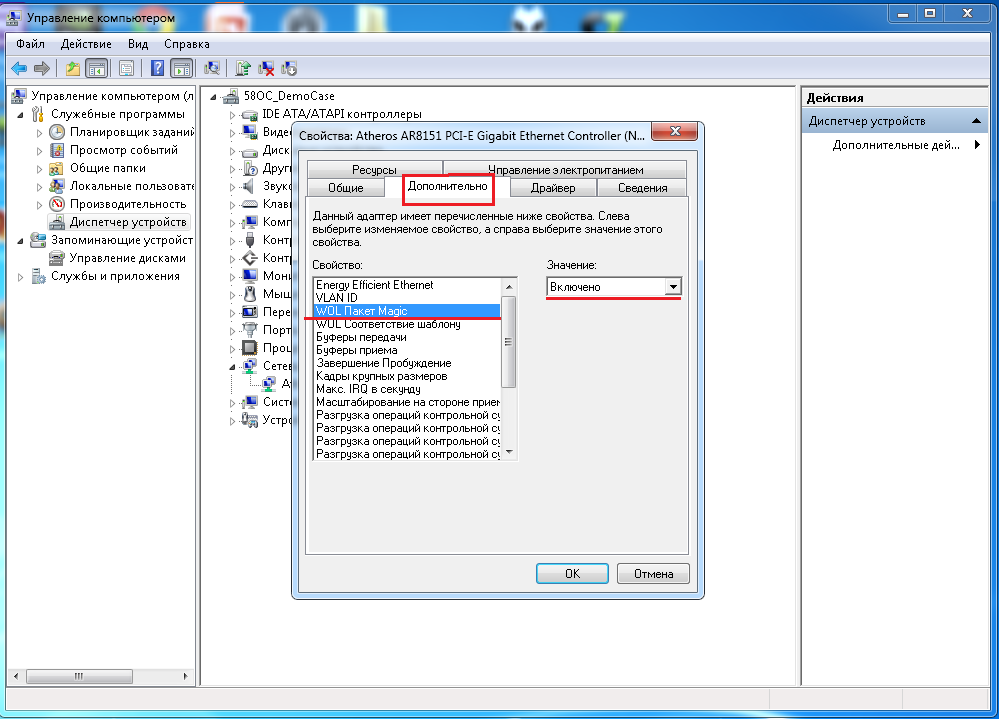Switch to the Общие tab
This screenshot has height=719, width=999.
(x=346, y=188)
